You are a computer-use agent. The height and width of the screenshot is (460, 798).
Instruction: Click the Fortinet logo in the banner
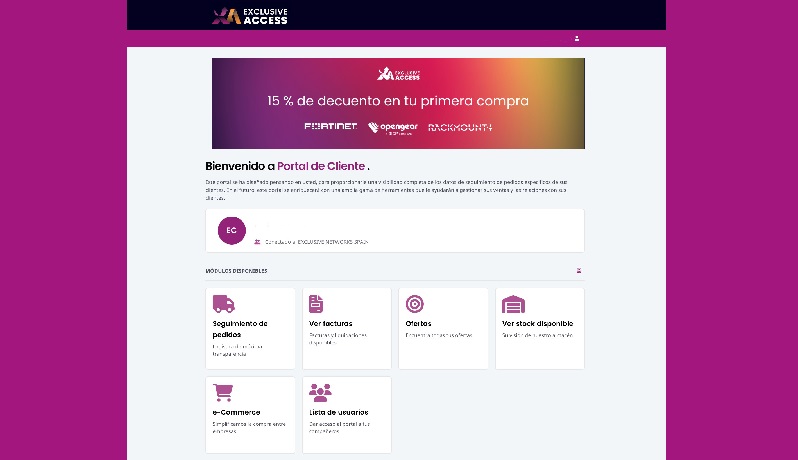click(x=330, y=127)
